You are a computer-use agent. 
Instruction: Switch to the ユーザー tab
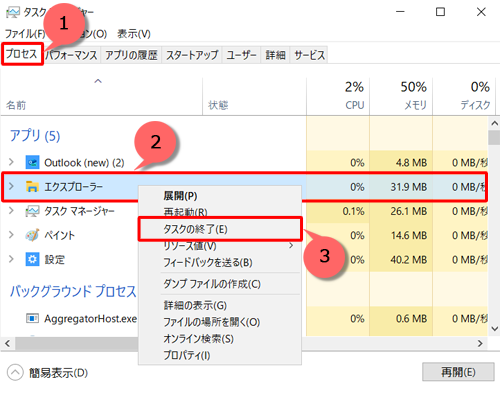241,55
